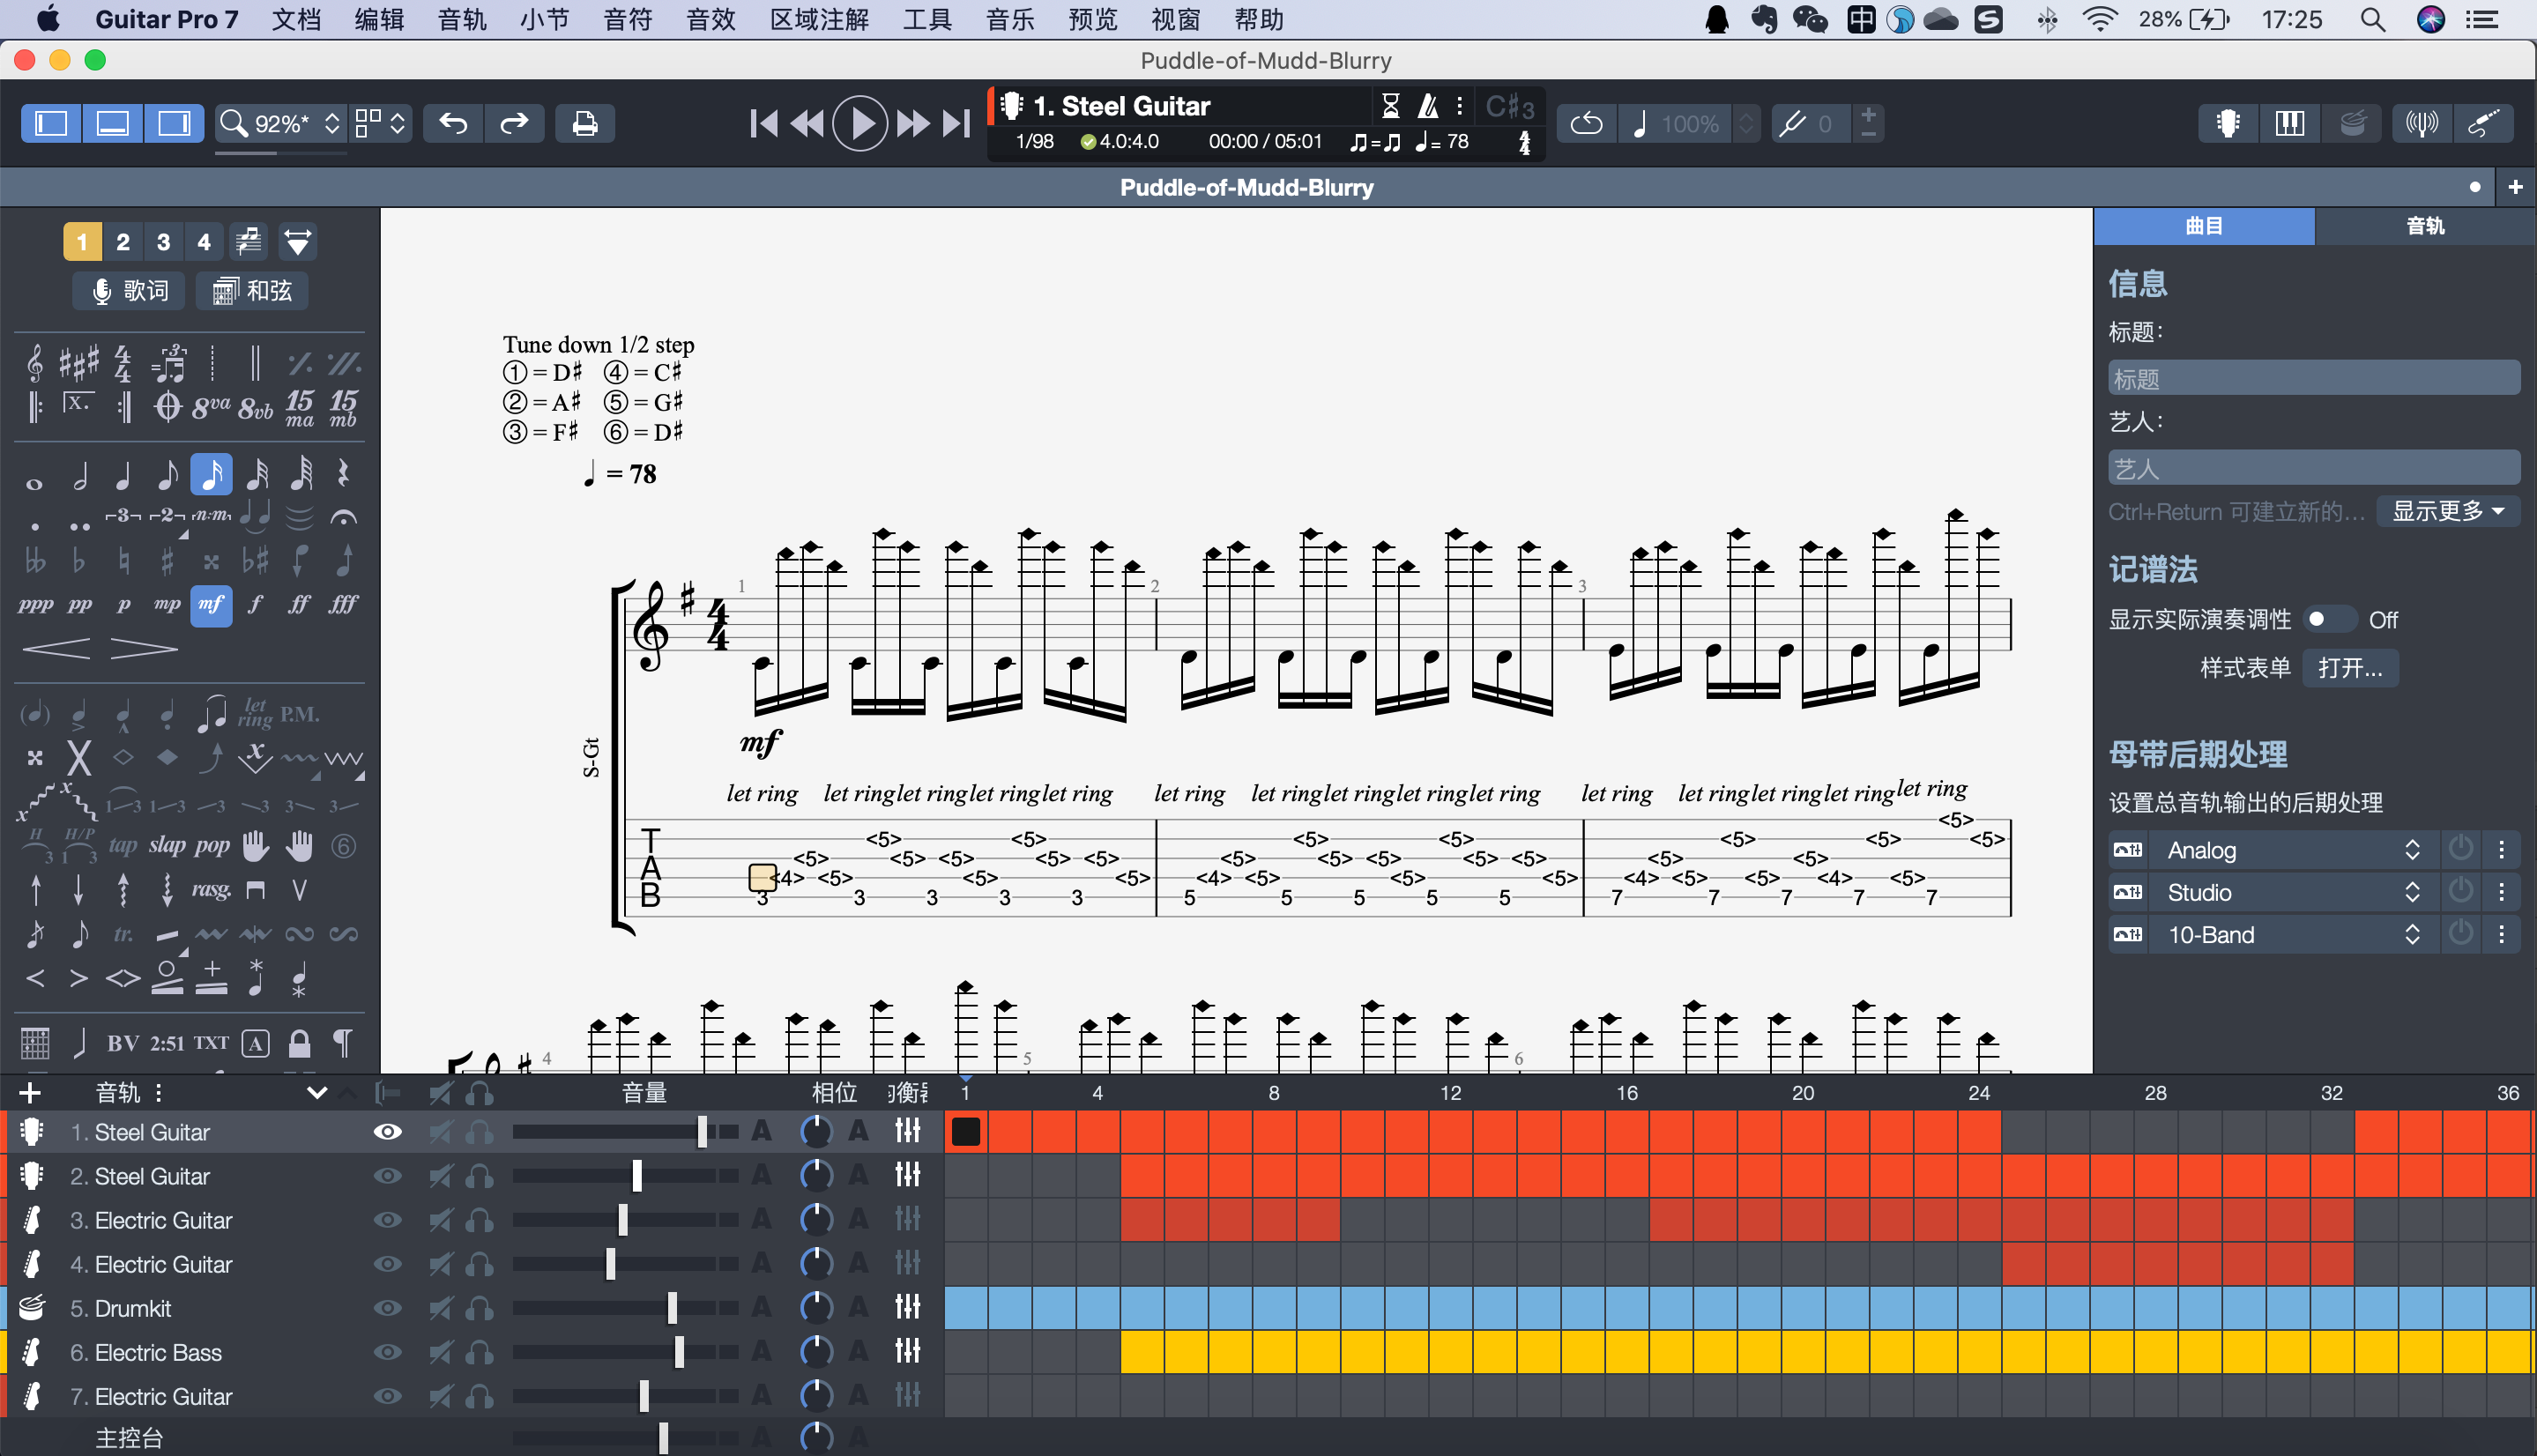Toggle the right panel visibility button
The image size is (2537, 1456).
click(x=174, y=123)
